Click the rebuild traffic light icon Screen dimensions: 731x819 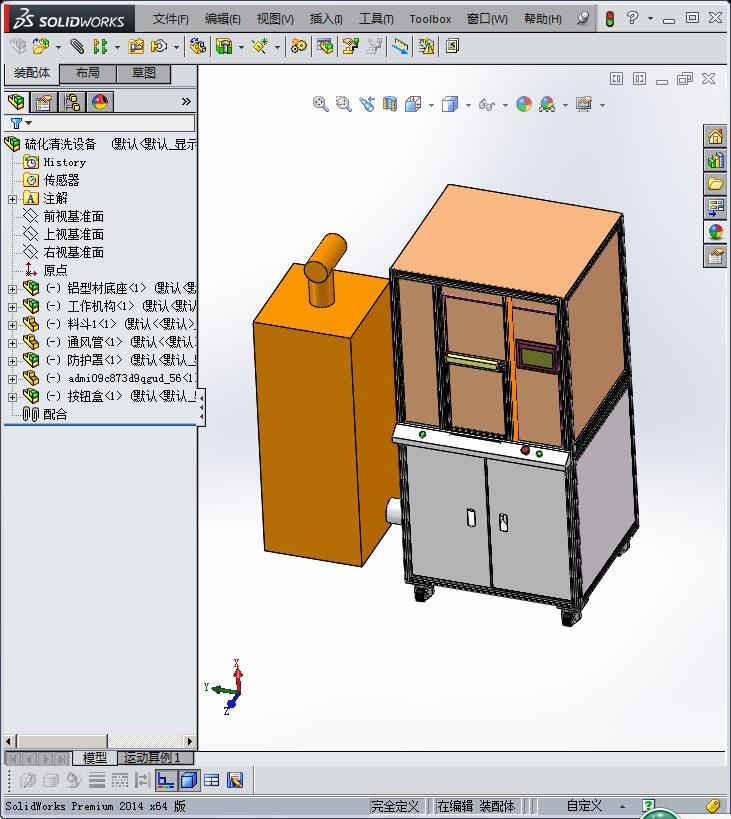[x=609, y=19]
